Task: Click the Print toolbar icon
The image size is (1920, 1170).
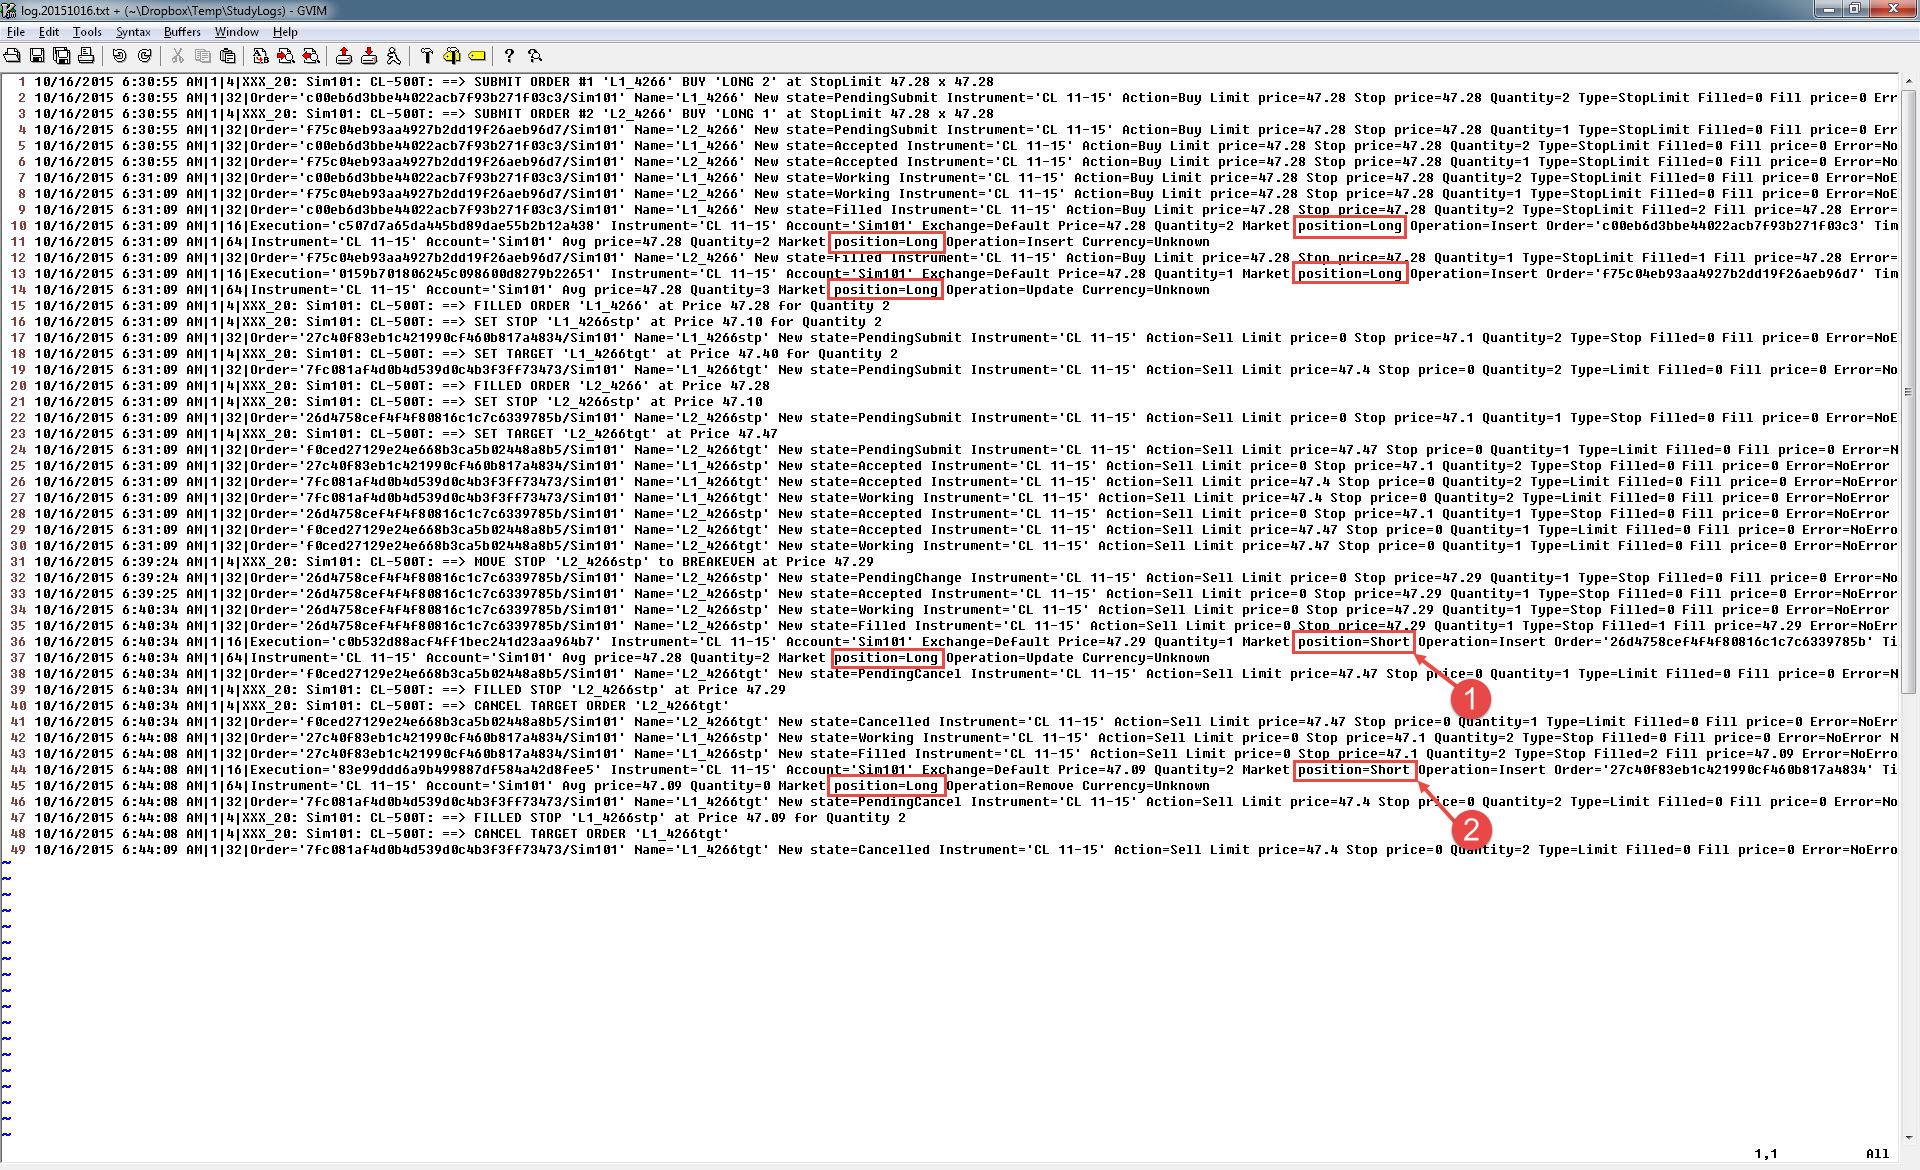Action: coord(86,56)
